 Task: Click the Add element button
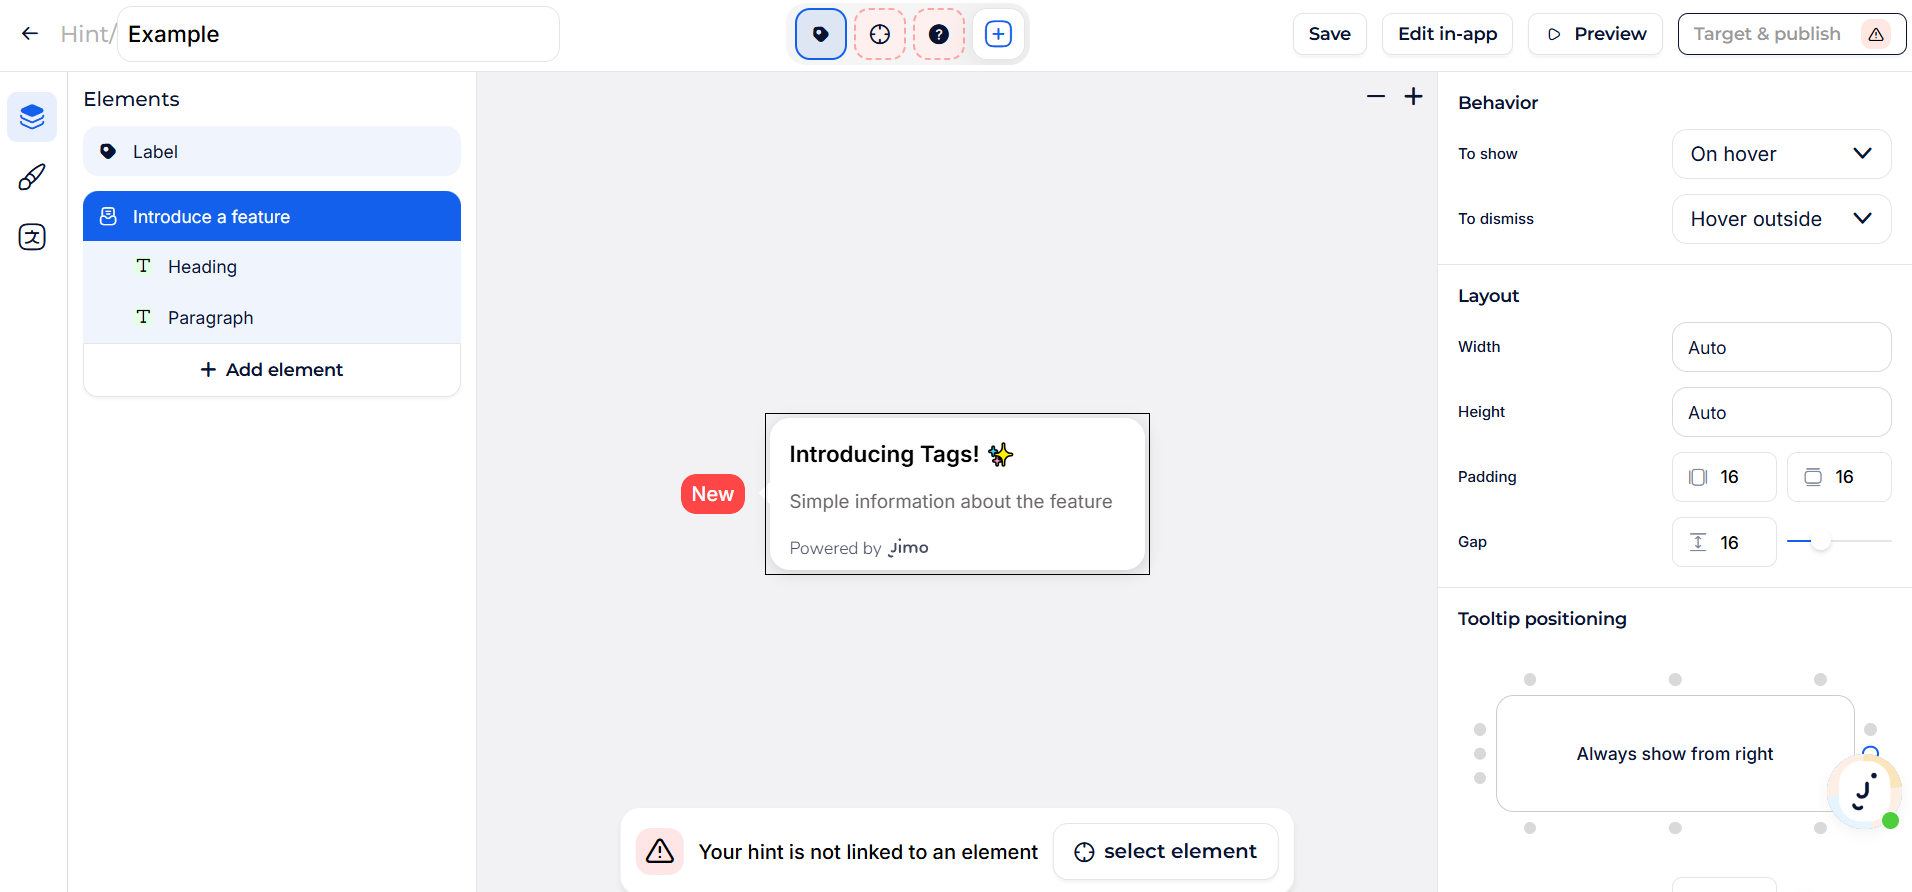point(272,370)
